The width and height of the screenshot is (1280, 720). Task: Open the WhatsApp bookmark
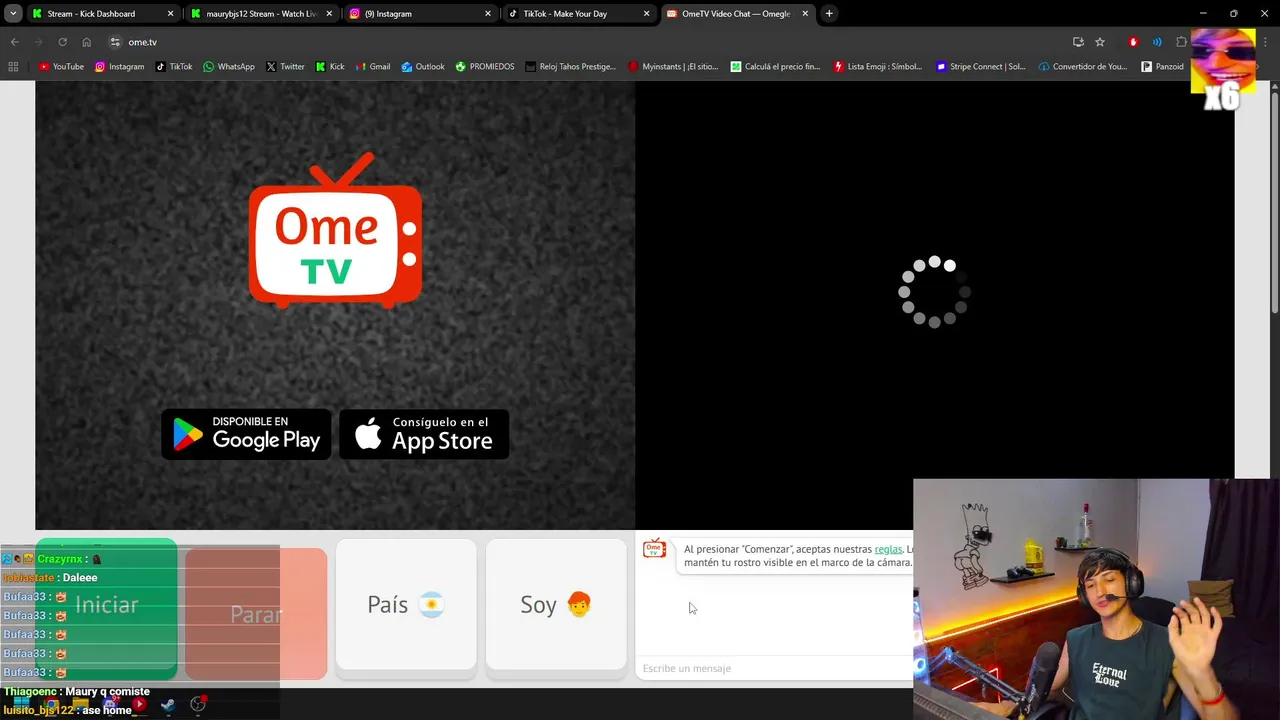[x=229, y=67]
